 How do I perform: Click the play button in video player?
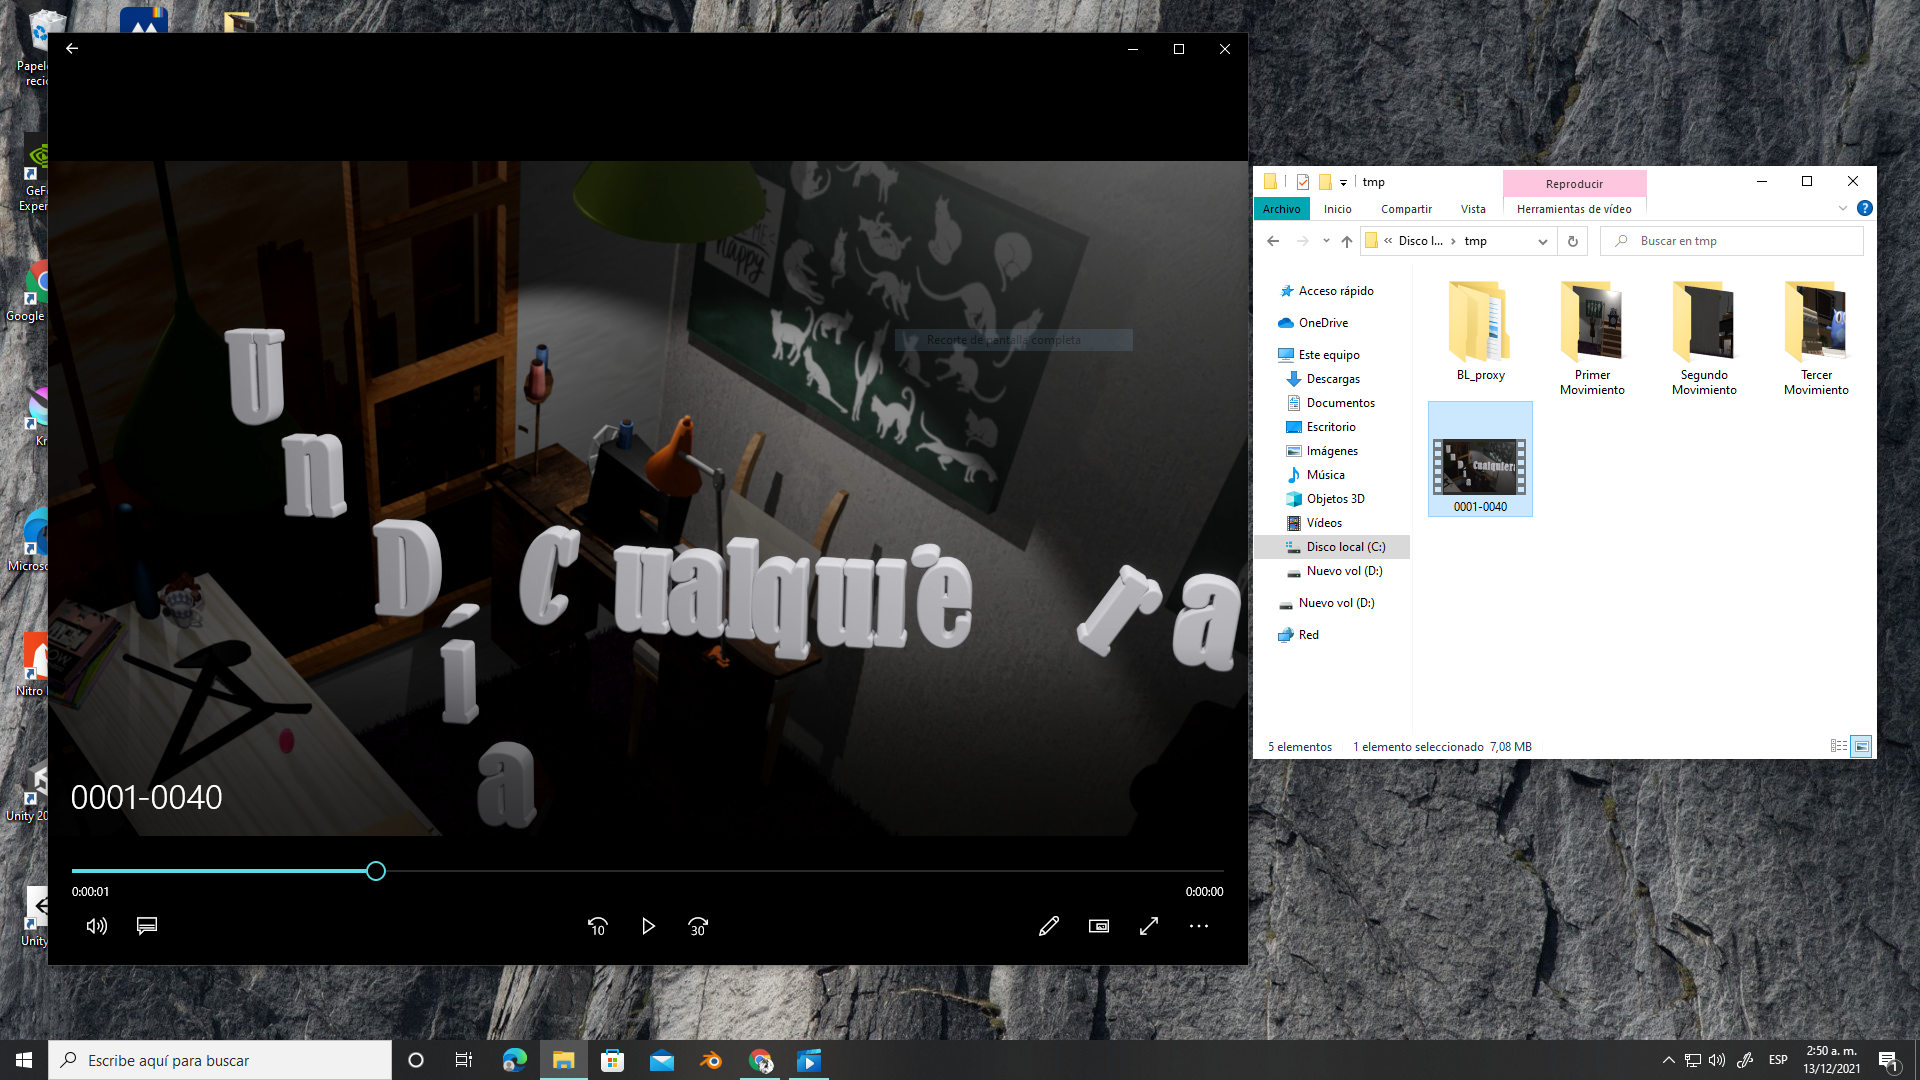coord(648,926)
